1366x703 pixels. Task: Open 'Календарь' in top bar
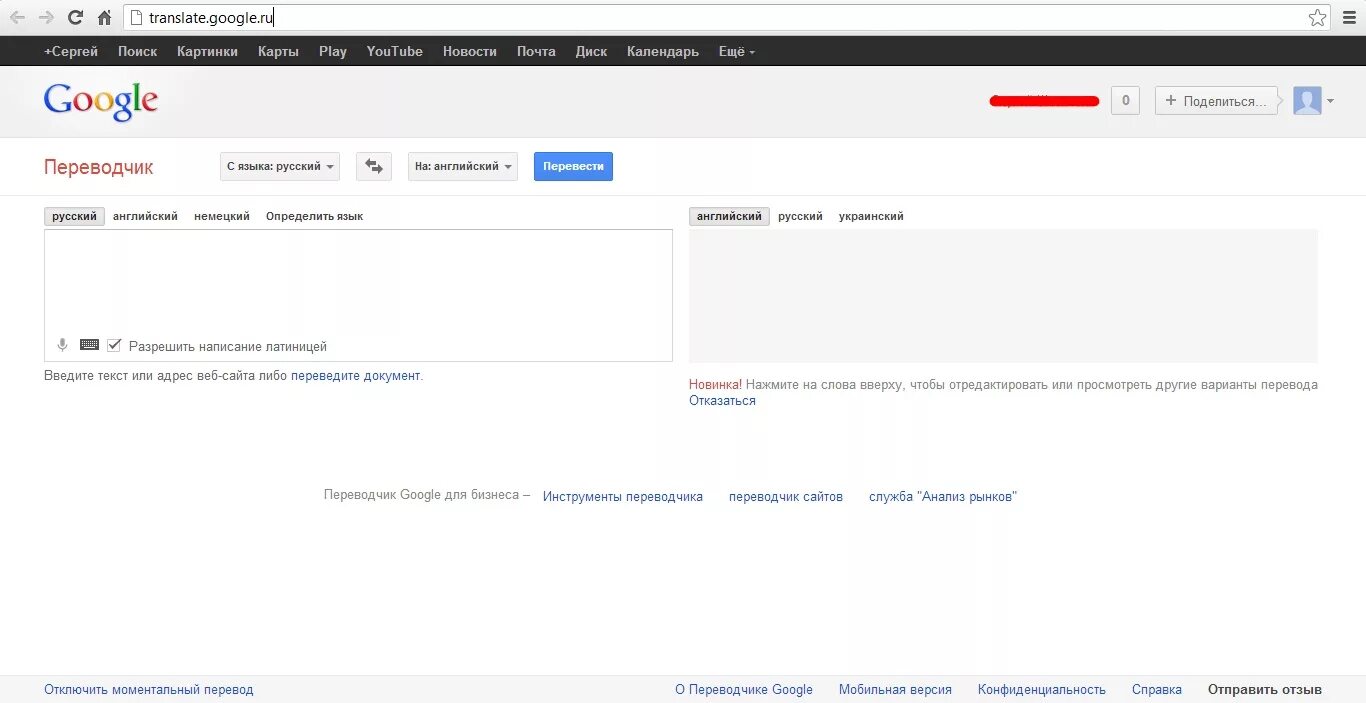(x=663, y=51)
